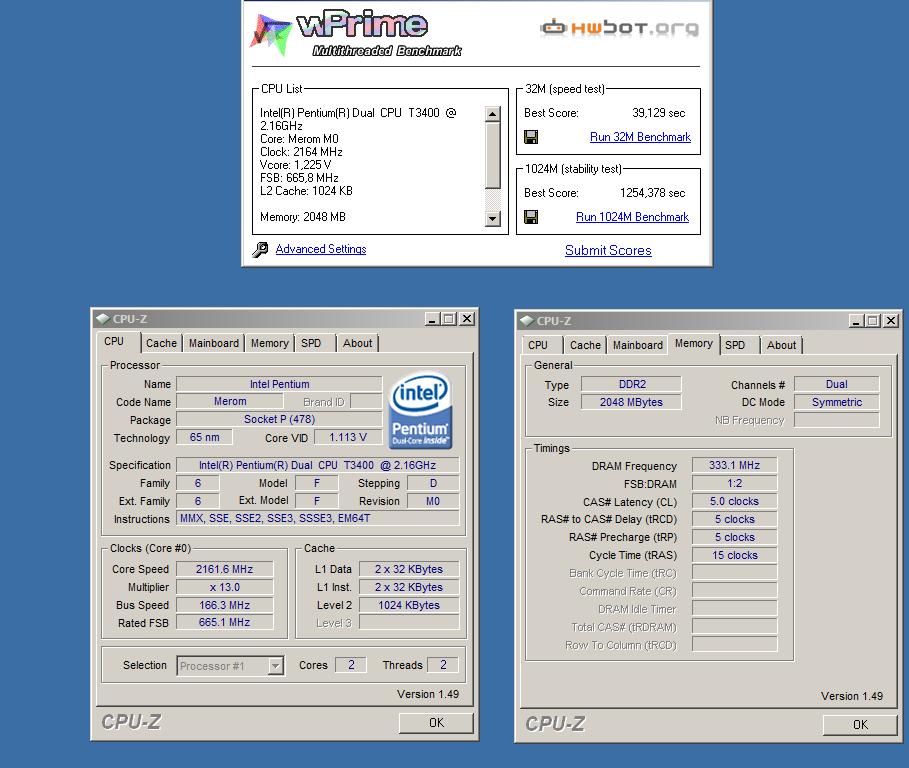909x768 pixels.
Task: Open Mainboard tab in right CPU-Z window
Action: (x=638, y=345)
